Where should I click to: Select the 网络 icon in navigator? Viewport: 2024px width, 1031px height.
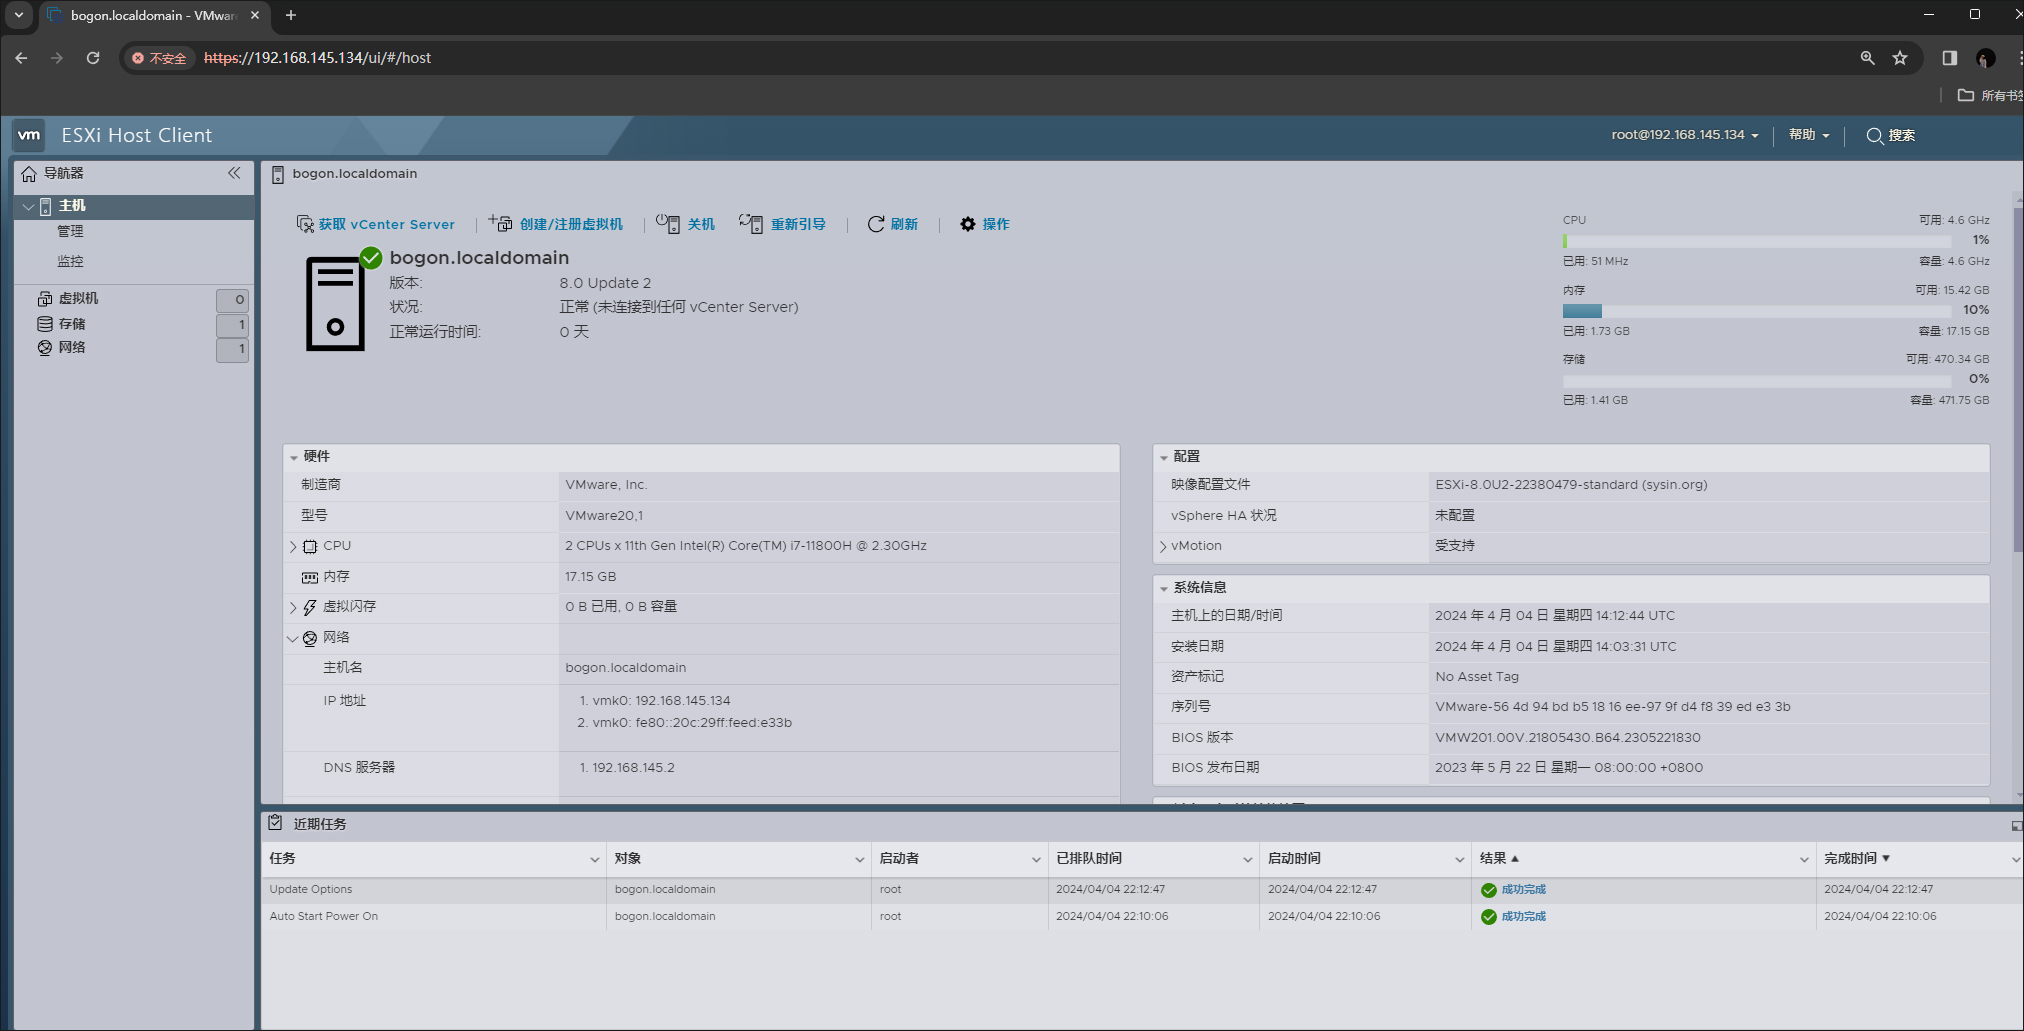[45, 347]
